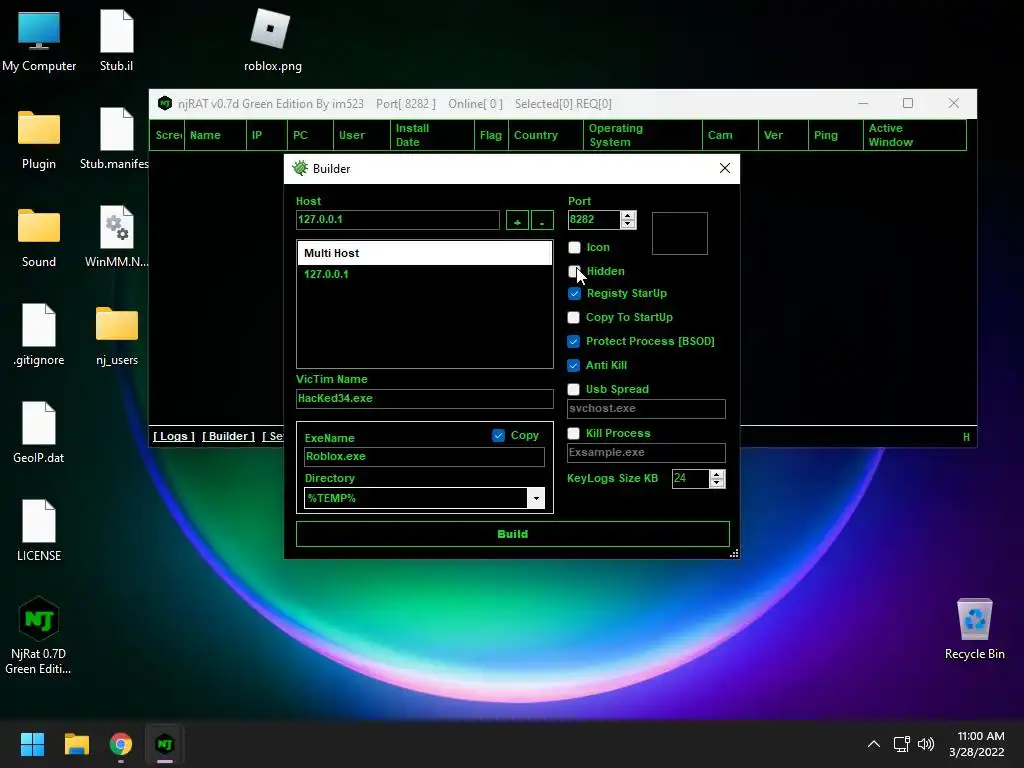This screenshot has width=1024, height=768.
Task: Select the GeoIP.dat file icon
Action: click(x=39, y=432)
